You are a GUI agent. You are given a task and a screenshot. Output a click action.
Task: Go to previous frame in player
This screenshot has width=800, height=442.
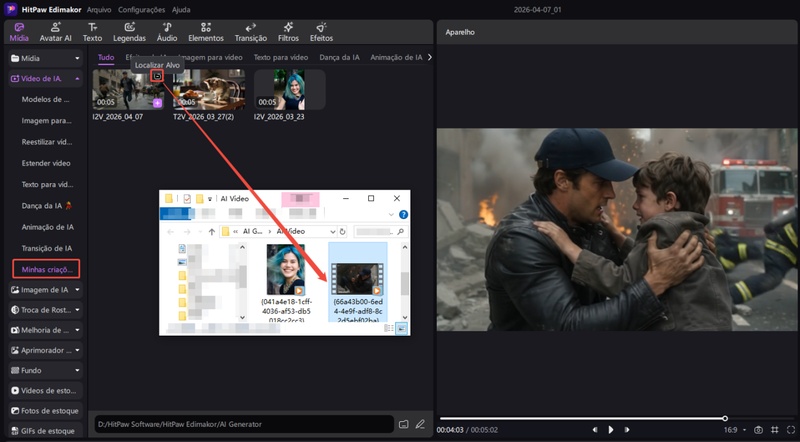[x=595, y=430]
